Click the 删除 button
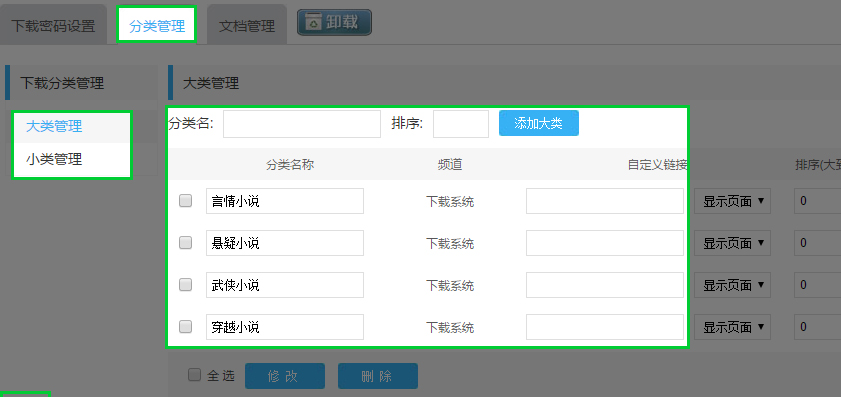 [x=378, y=376]
